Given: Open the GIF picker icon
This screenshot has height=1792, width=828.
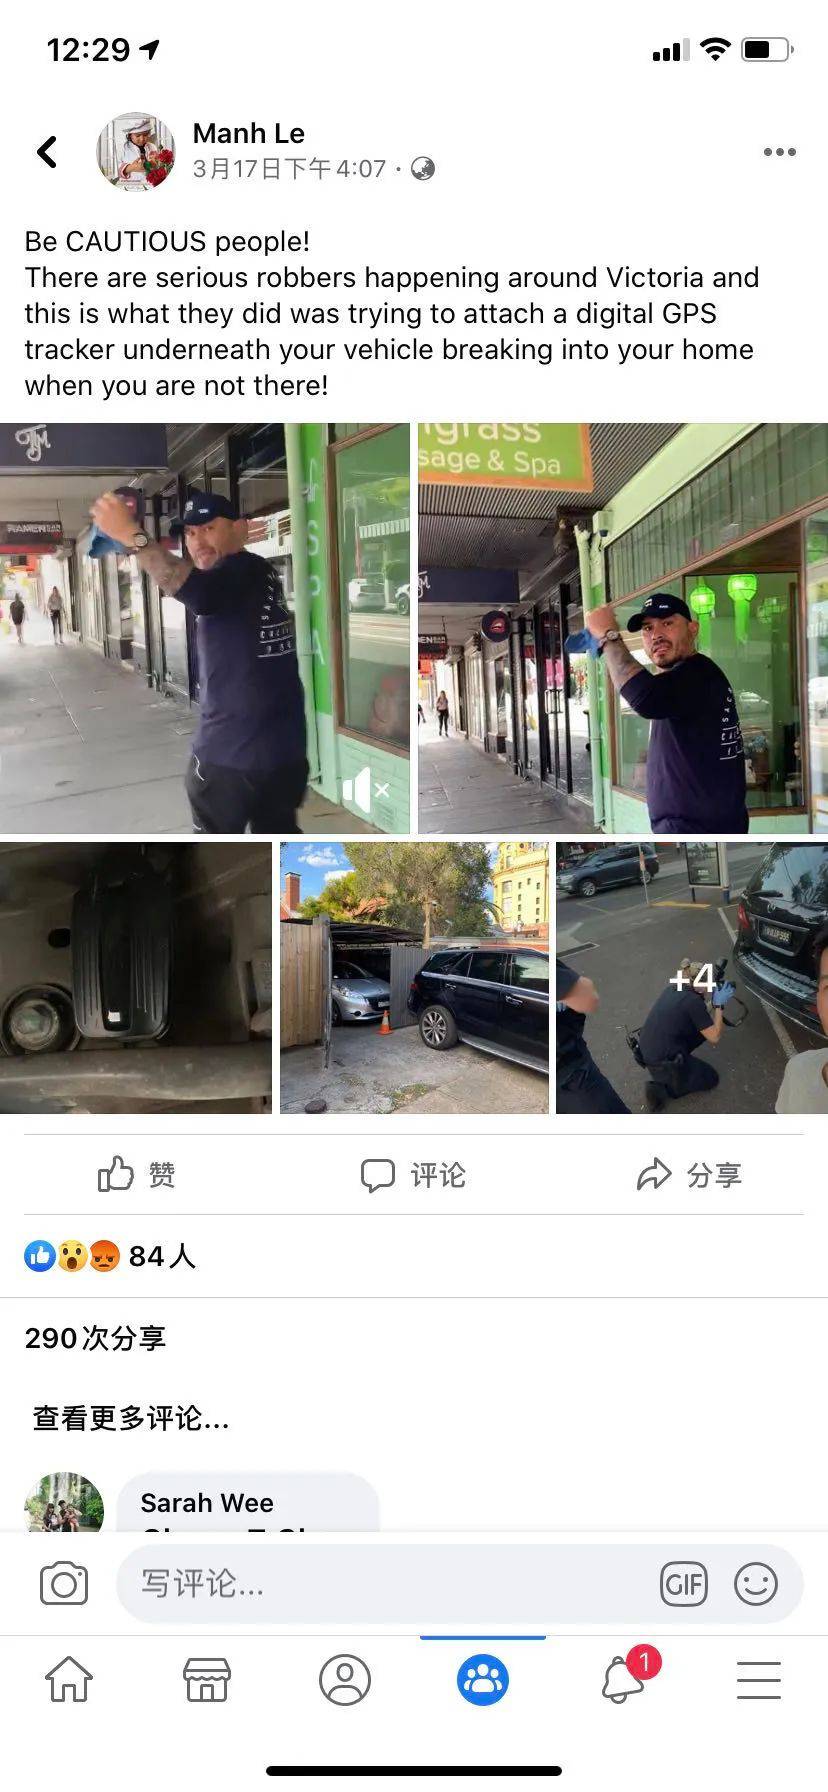Looking at the screenshot, I should tap(684, 1584).
